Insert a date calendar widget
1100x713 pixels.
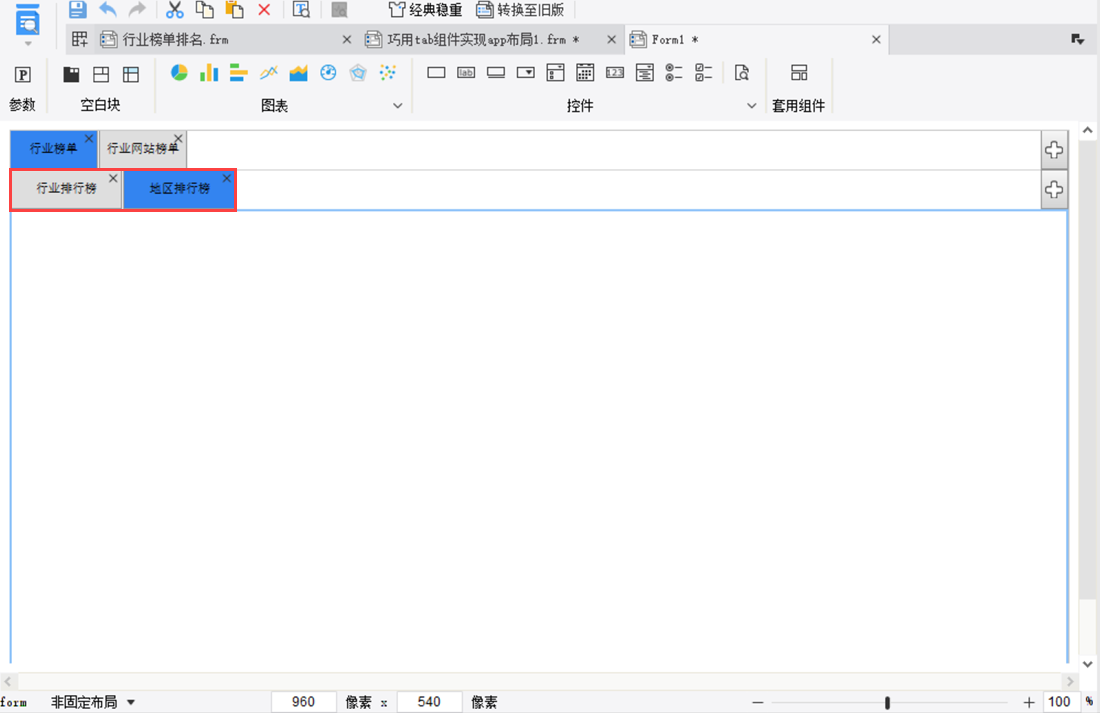(585, 72)
